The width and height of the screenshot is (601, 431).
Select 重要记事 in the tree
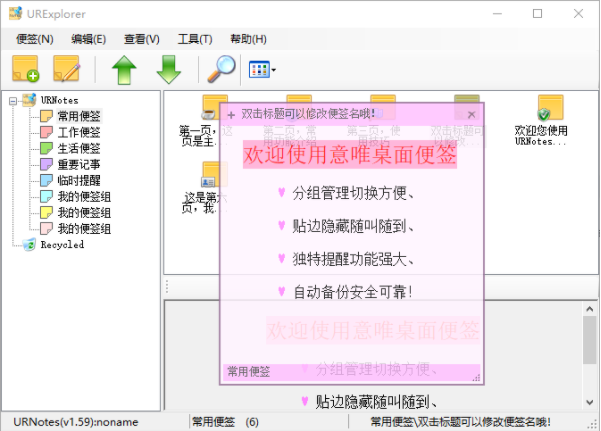click(79, 165)
